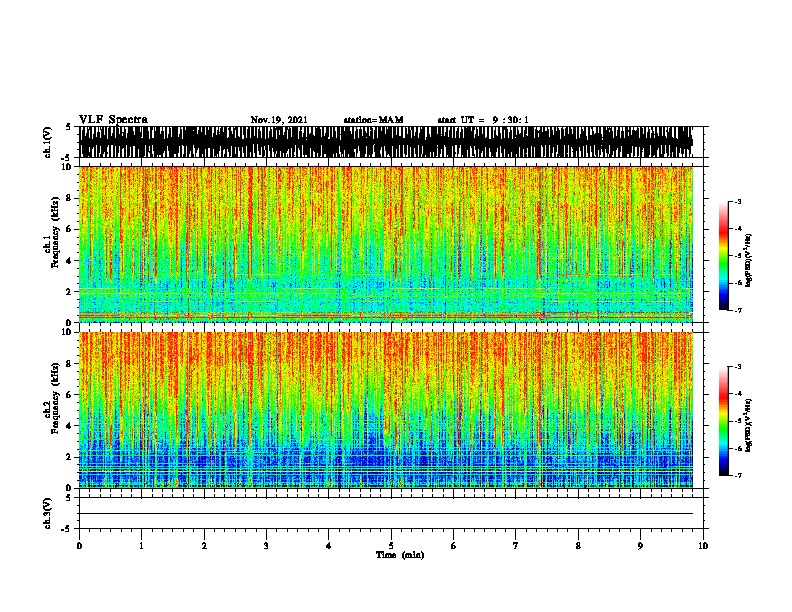Click the ch.1 spectrogram panel
The width and height of the screenshot is (792, 612).
[x=386, y=244]
